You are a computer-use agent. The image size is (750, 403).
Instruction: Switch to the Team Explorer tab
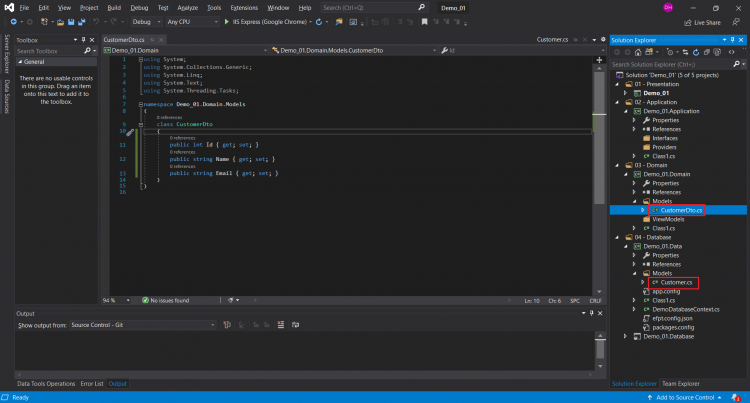tap(681, 384)
